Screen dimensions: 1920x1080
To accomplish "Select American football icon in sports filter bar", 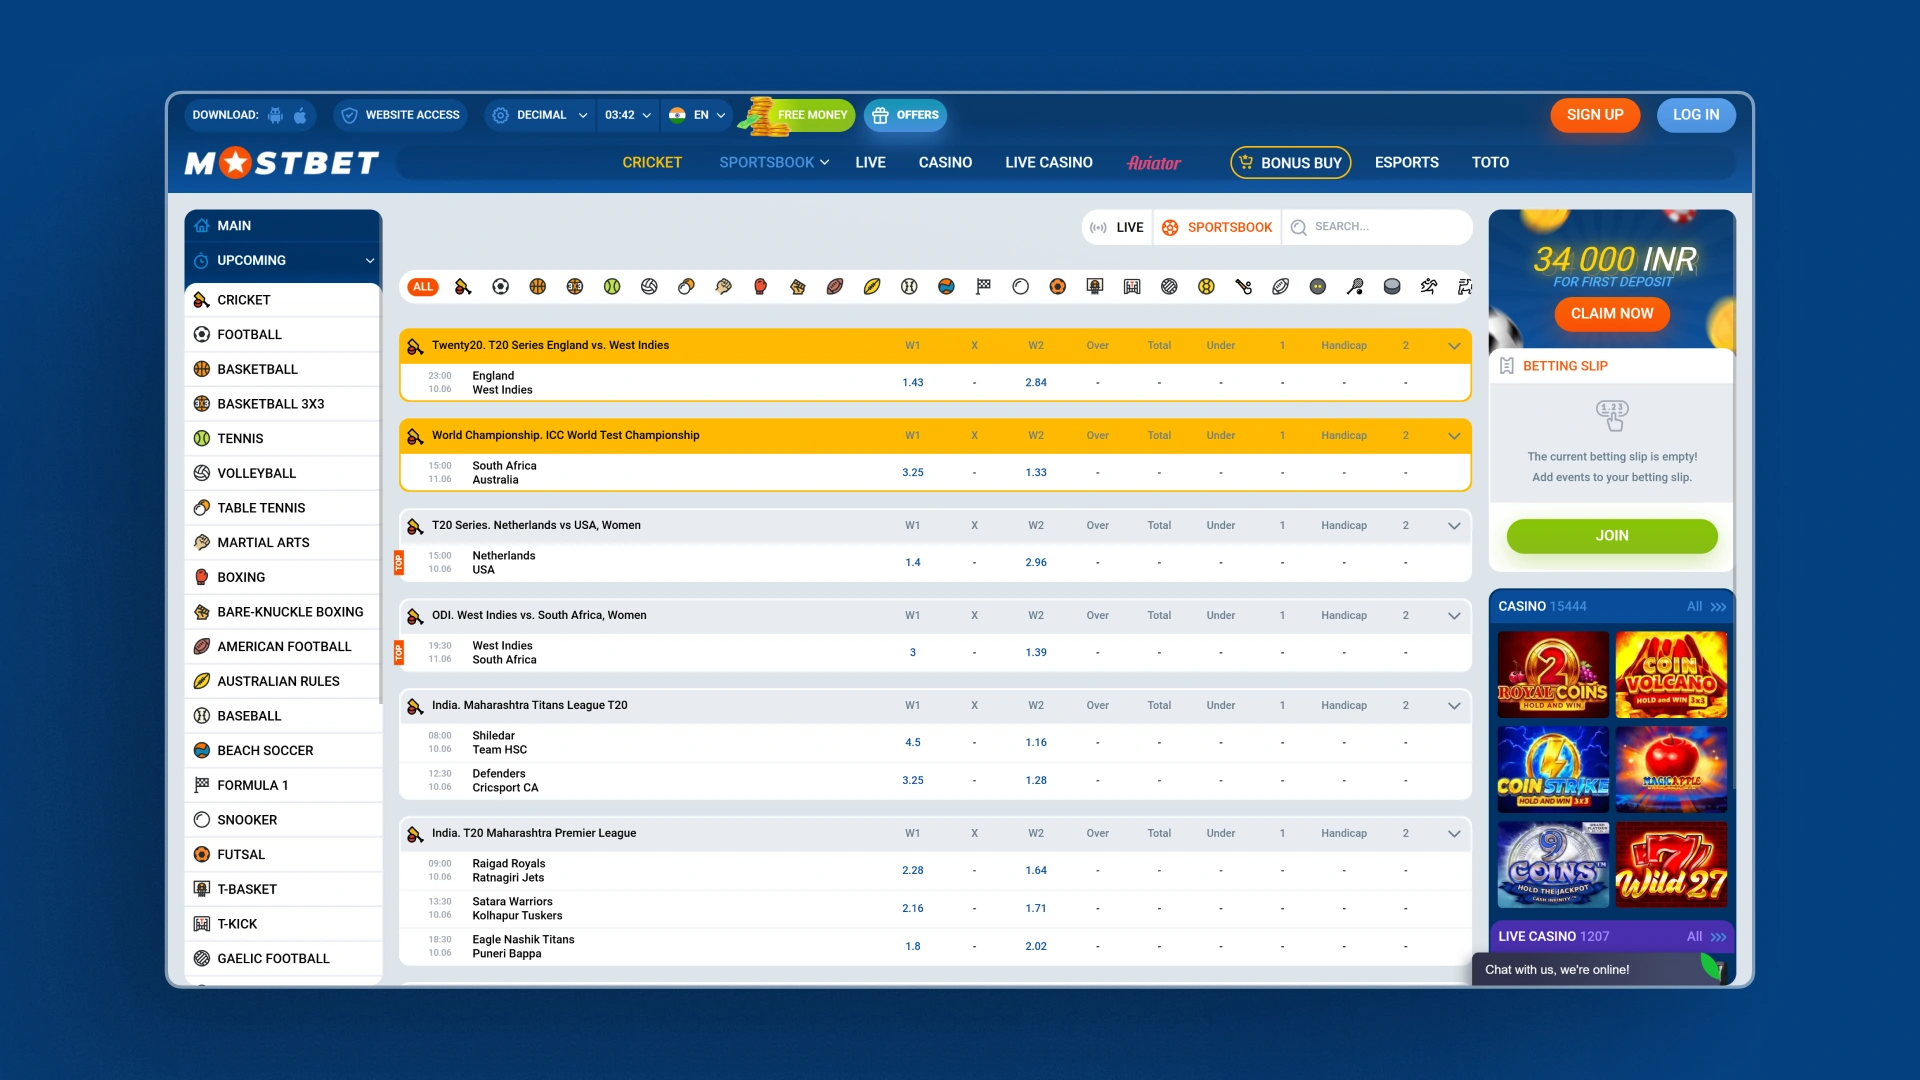I will [x=835, y=287].
